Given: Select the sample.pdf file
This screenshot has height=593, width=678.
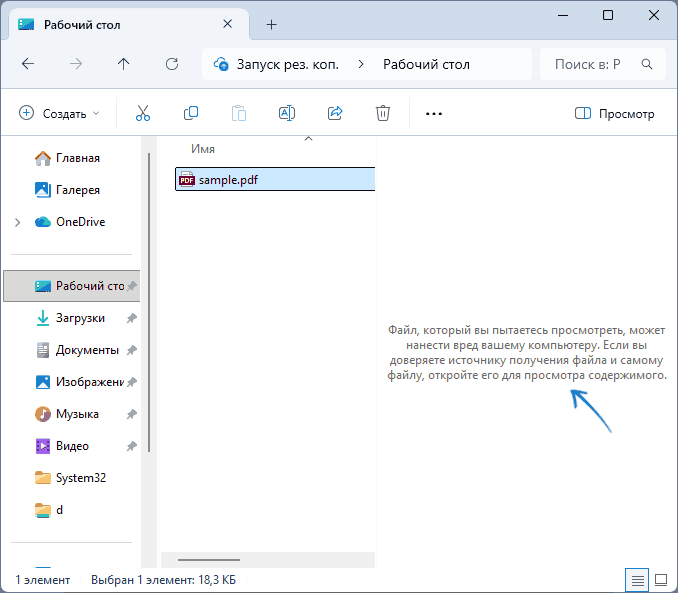Looking at the screenshot, I should pos(228,180).
